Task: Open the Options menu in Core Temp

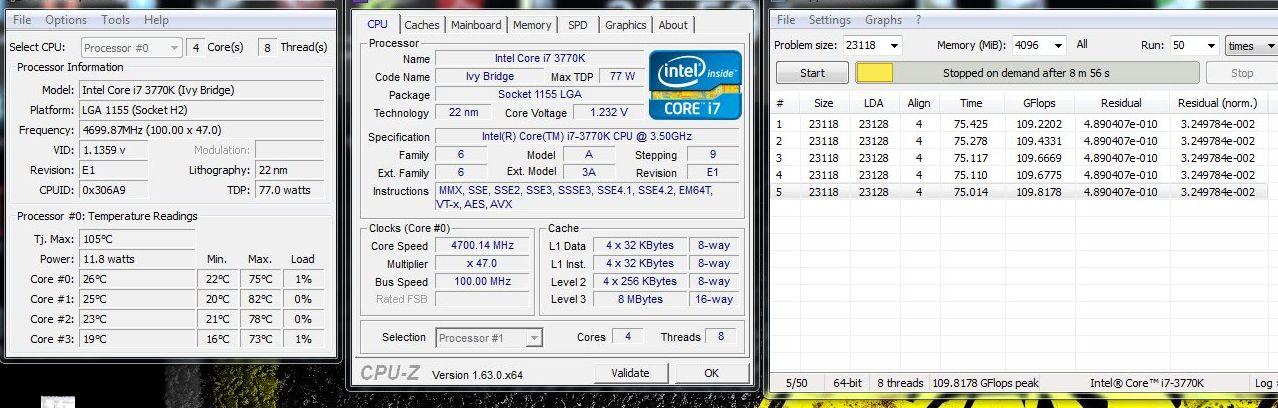Action: [x=66, y=20]
